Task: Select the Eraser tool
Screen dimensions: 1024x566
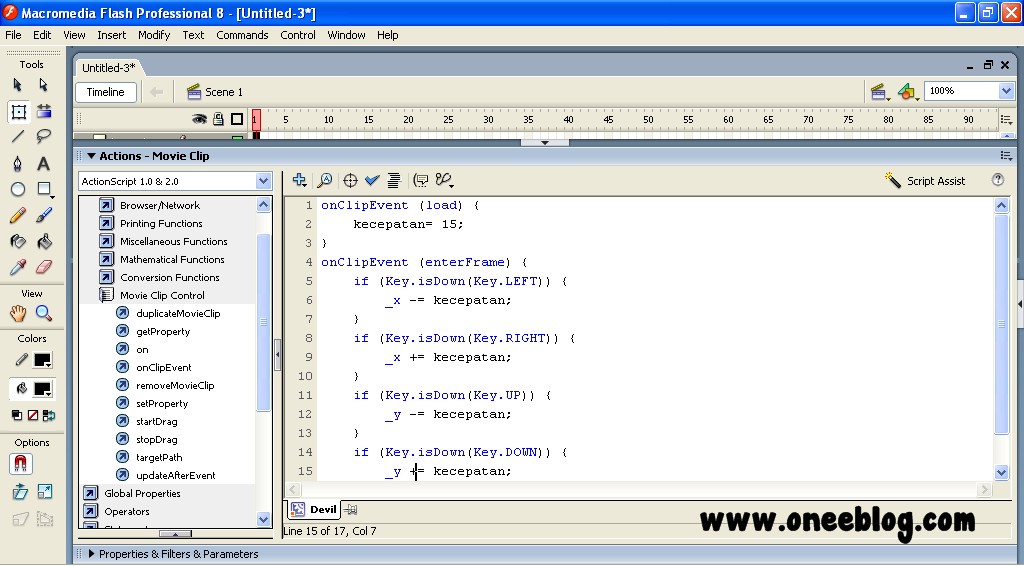Action: [43, 267]
